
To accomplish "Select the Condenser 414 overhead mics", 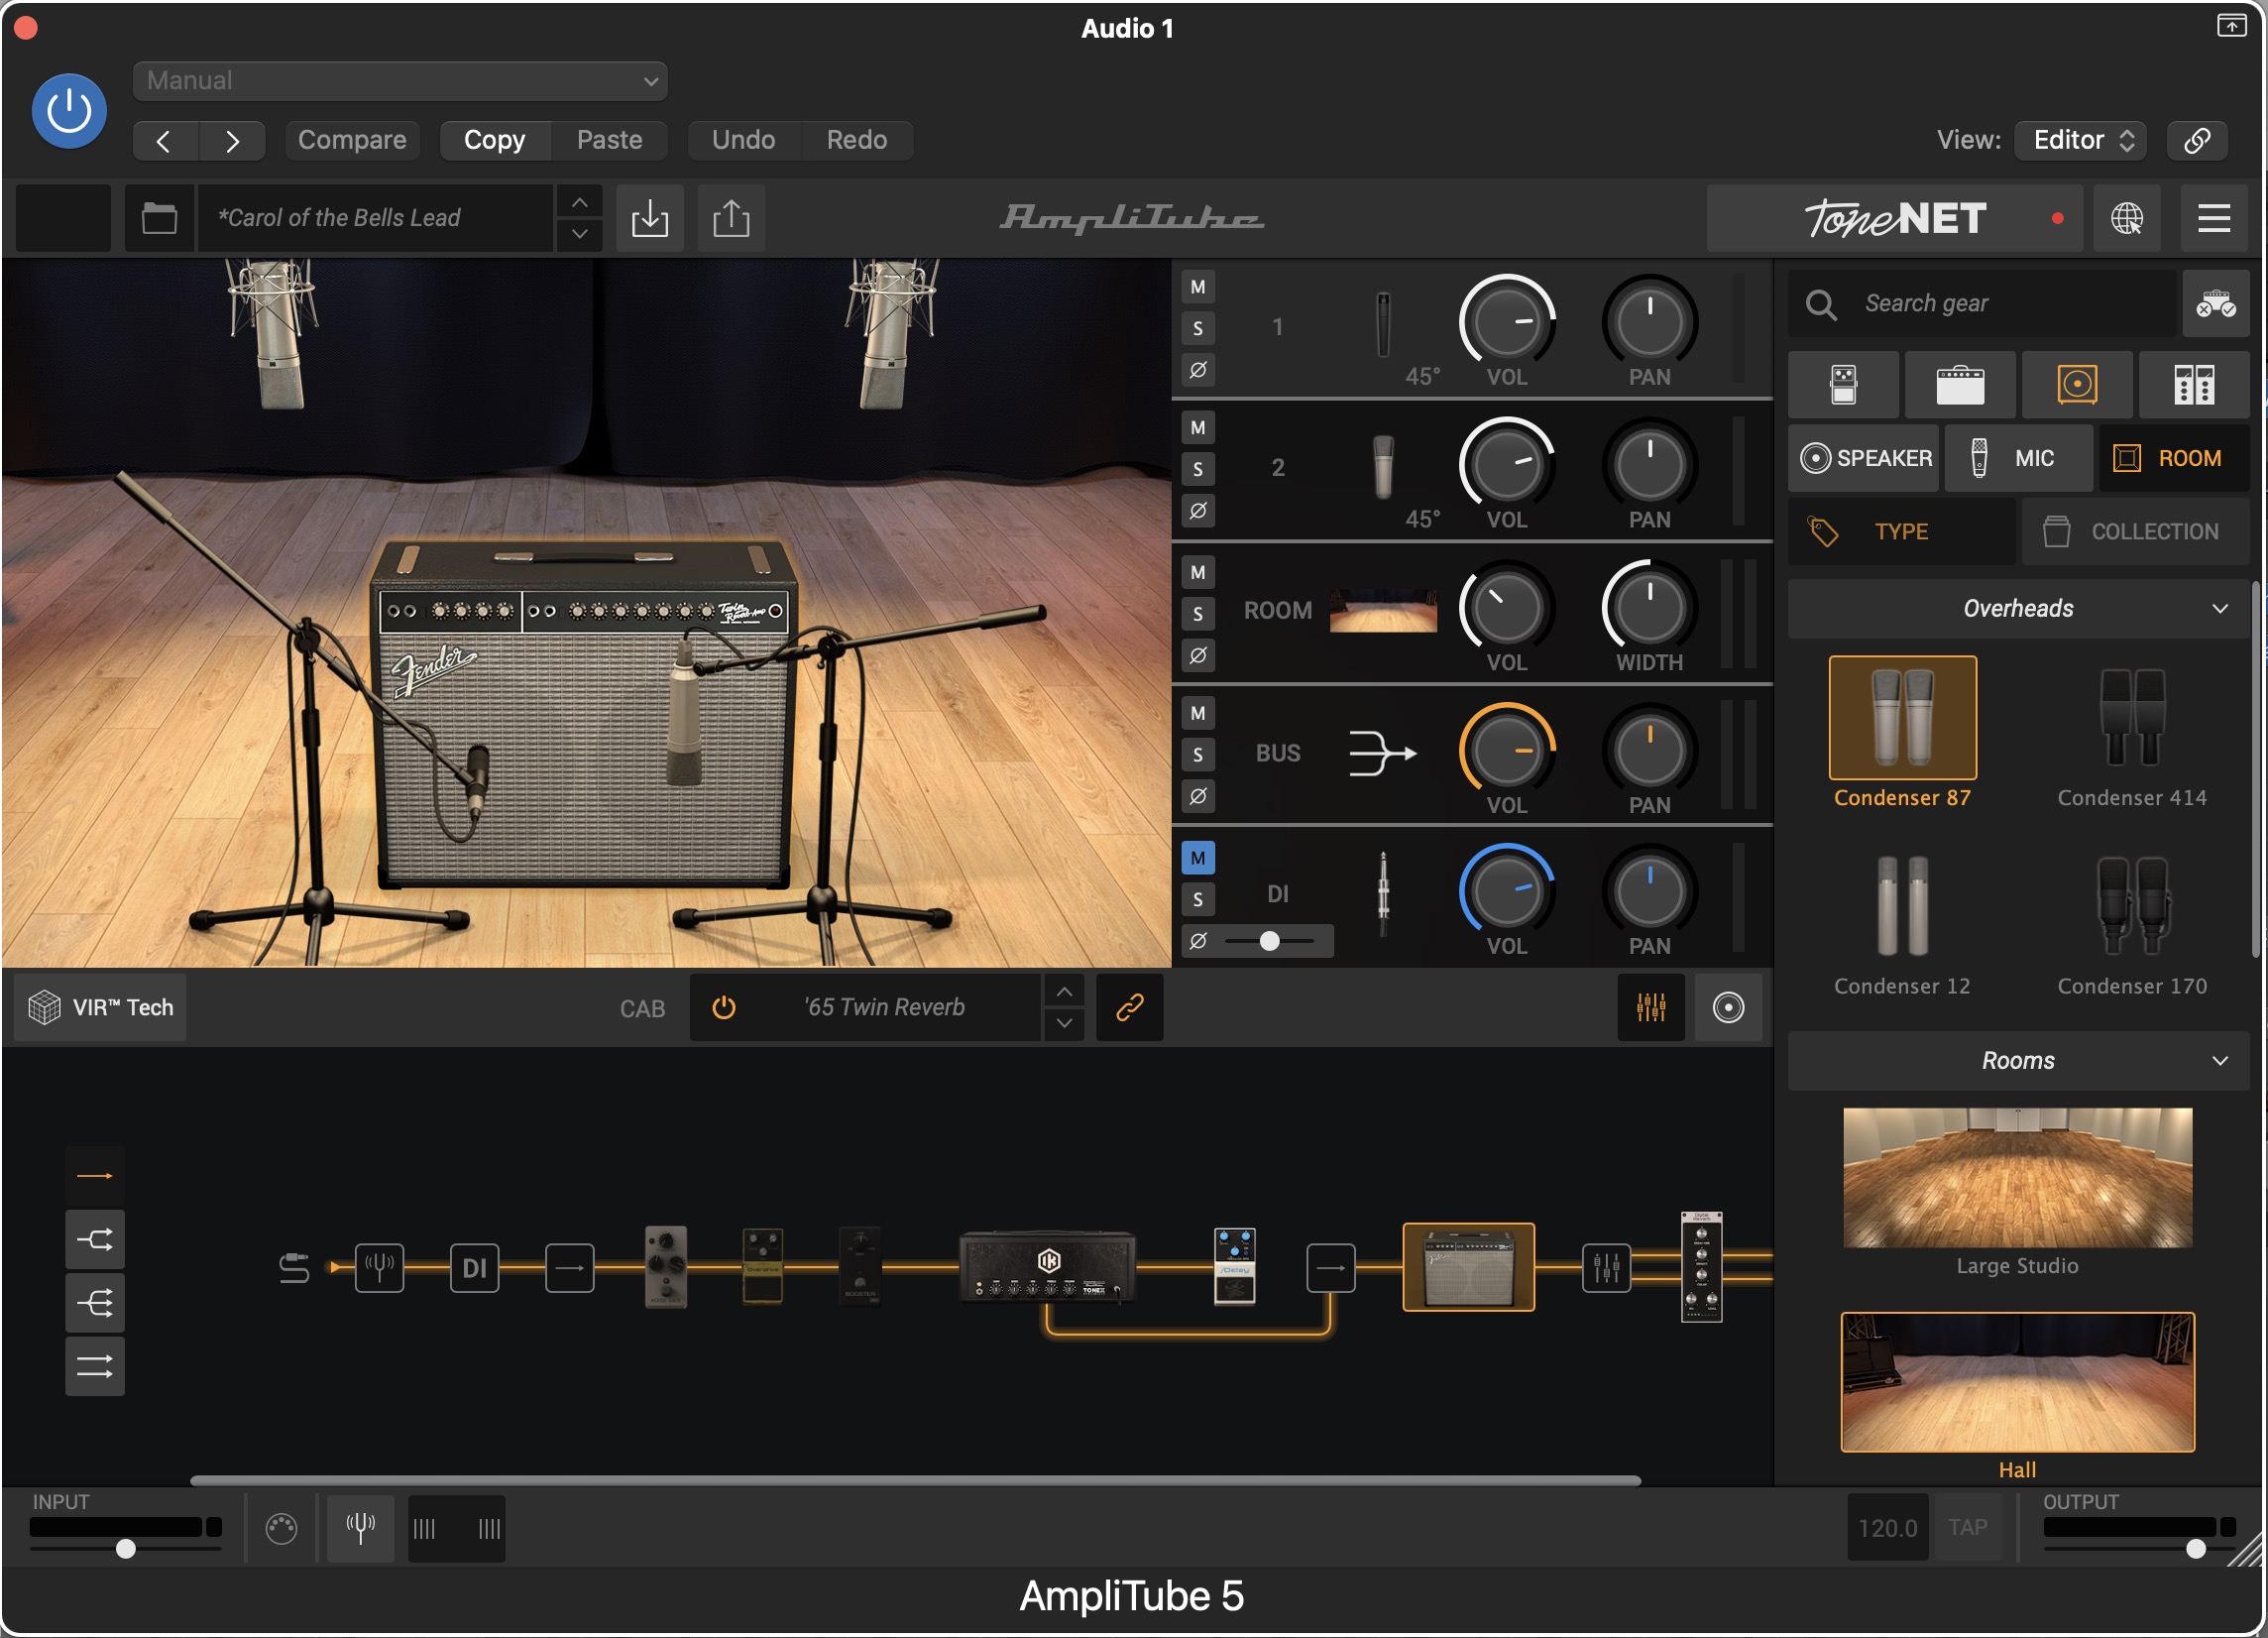I will pyautogui.click(x=2132, y=718).
